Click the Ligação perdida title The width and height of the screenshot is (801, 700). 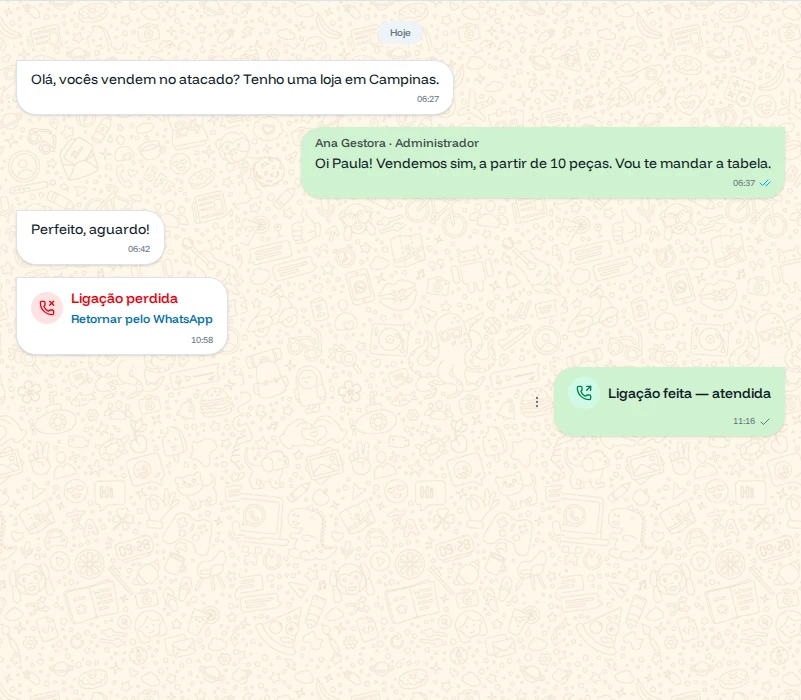124,298
